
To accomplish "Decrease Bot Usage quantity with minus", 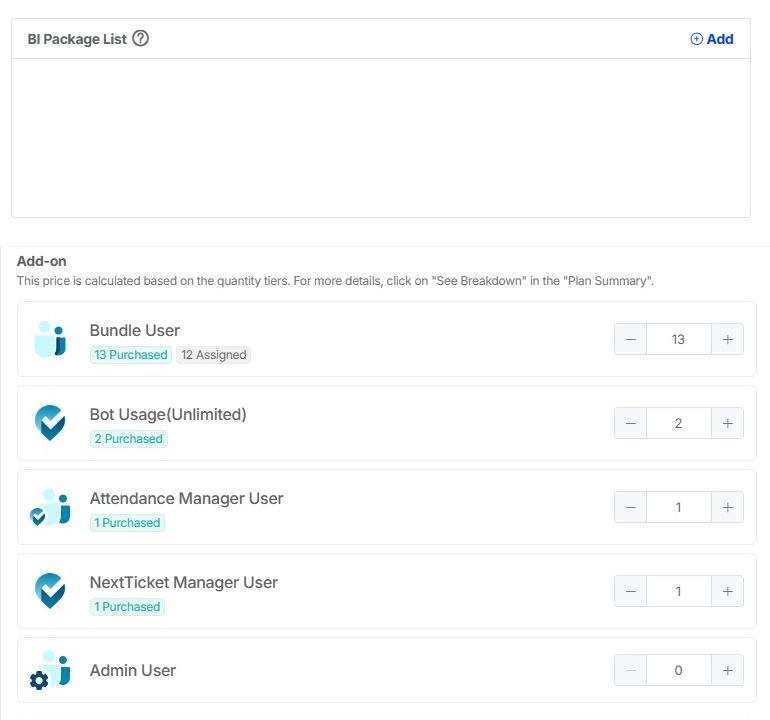I will point(630,423).
